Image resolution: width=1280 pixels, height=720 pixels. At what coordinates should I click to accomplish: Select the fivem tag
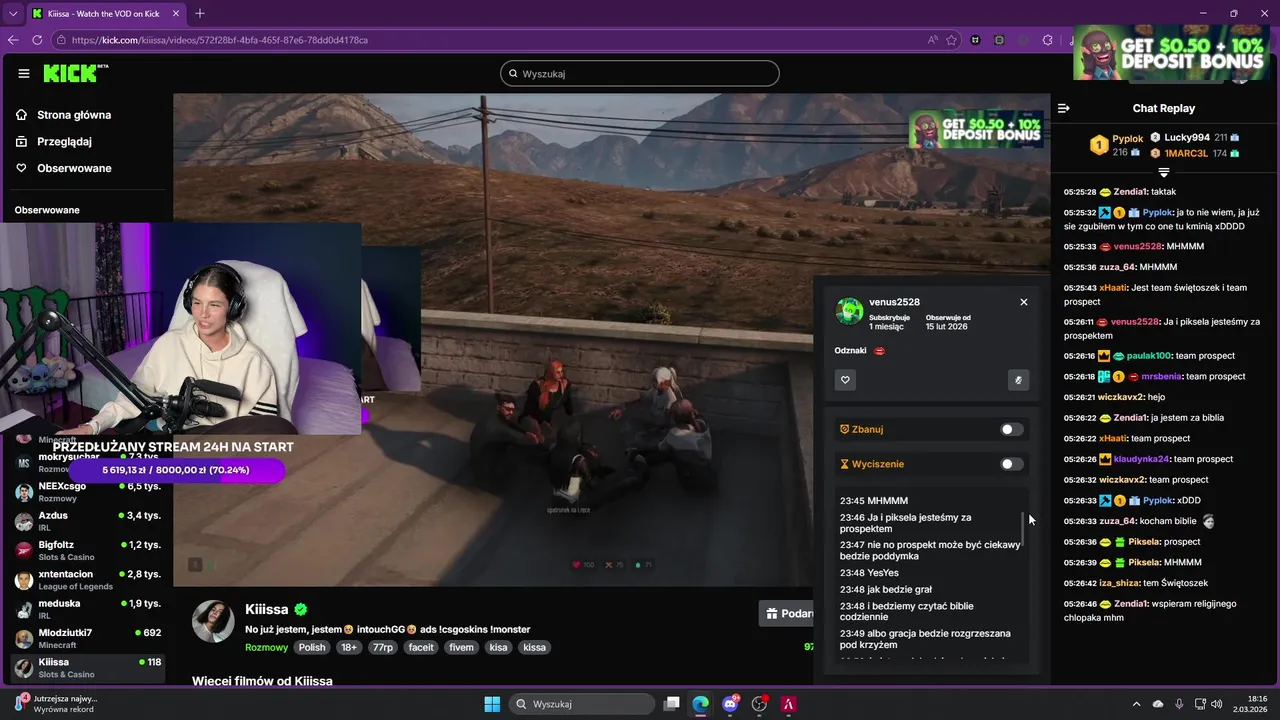pos(462,647)
